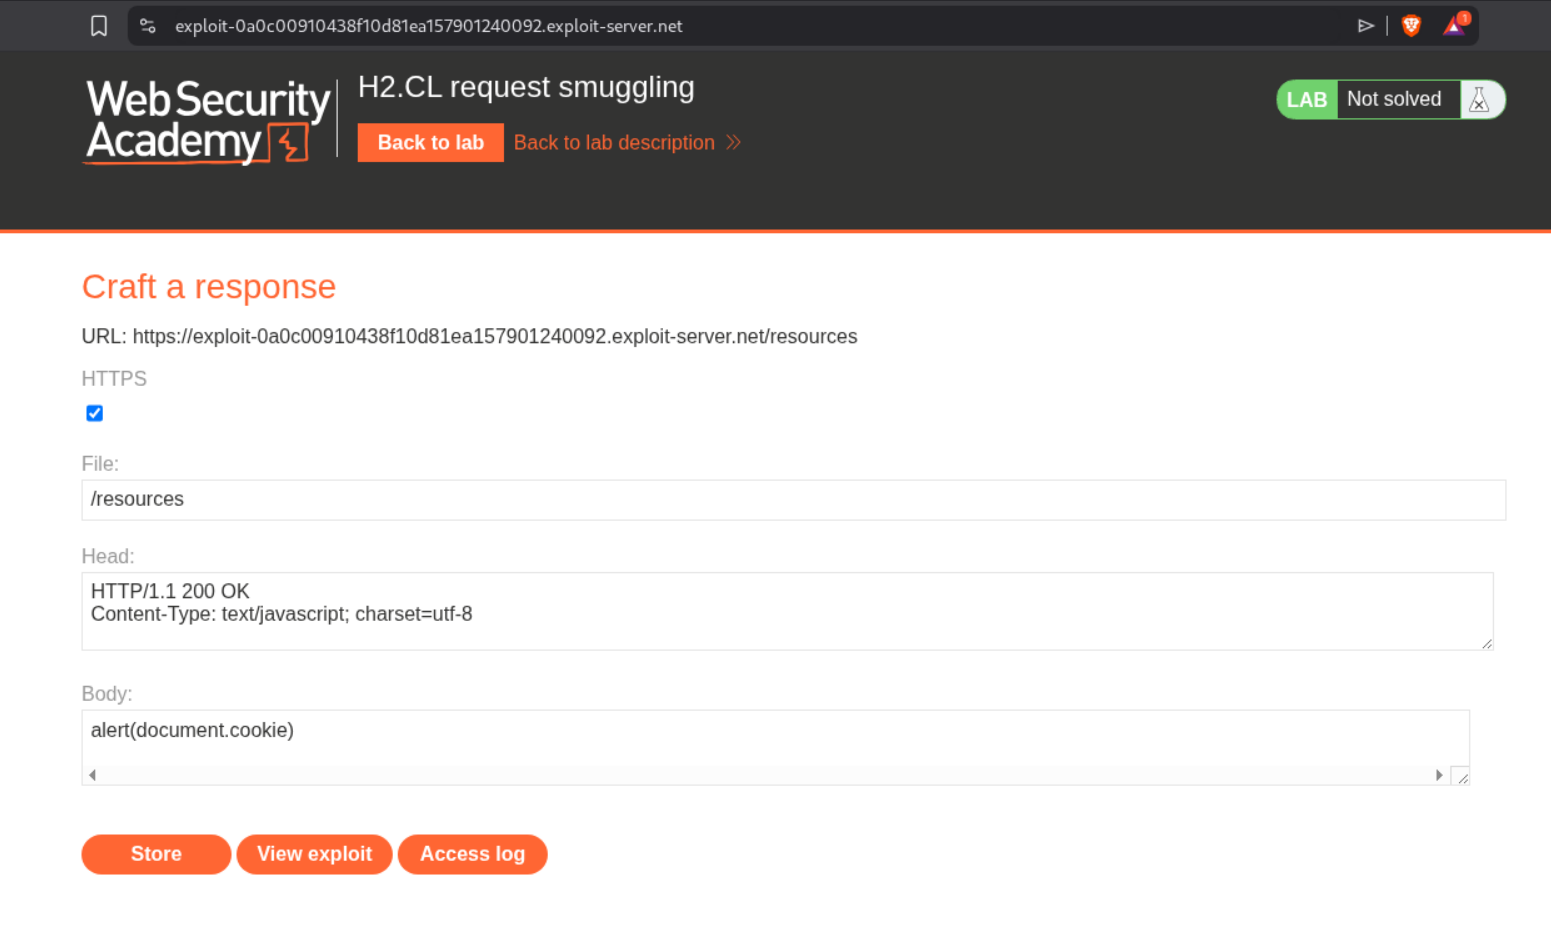1551x949 pixels.
Task: Open Brave Shields lion icon
Action: (x=1411, y=26)
